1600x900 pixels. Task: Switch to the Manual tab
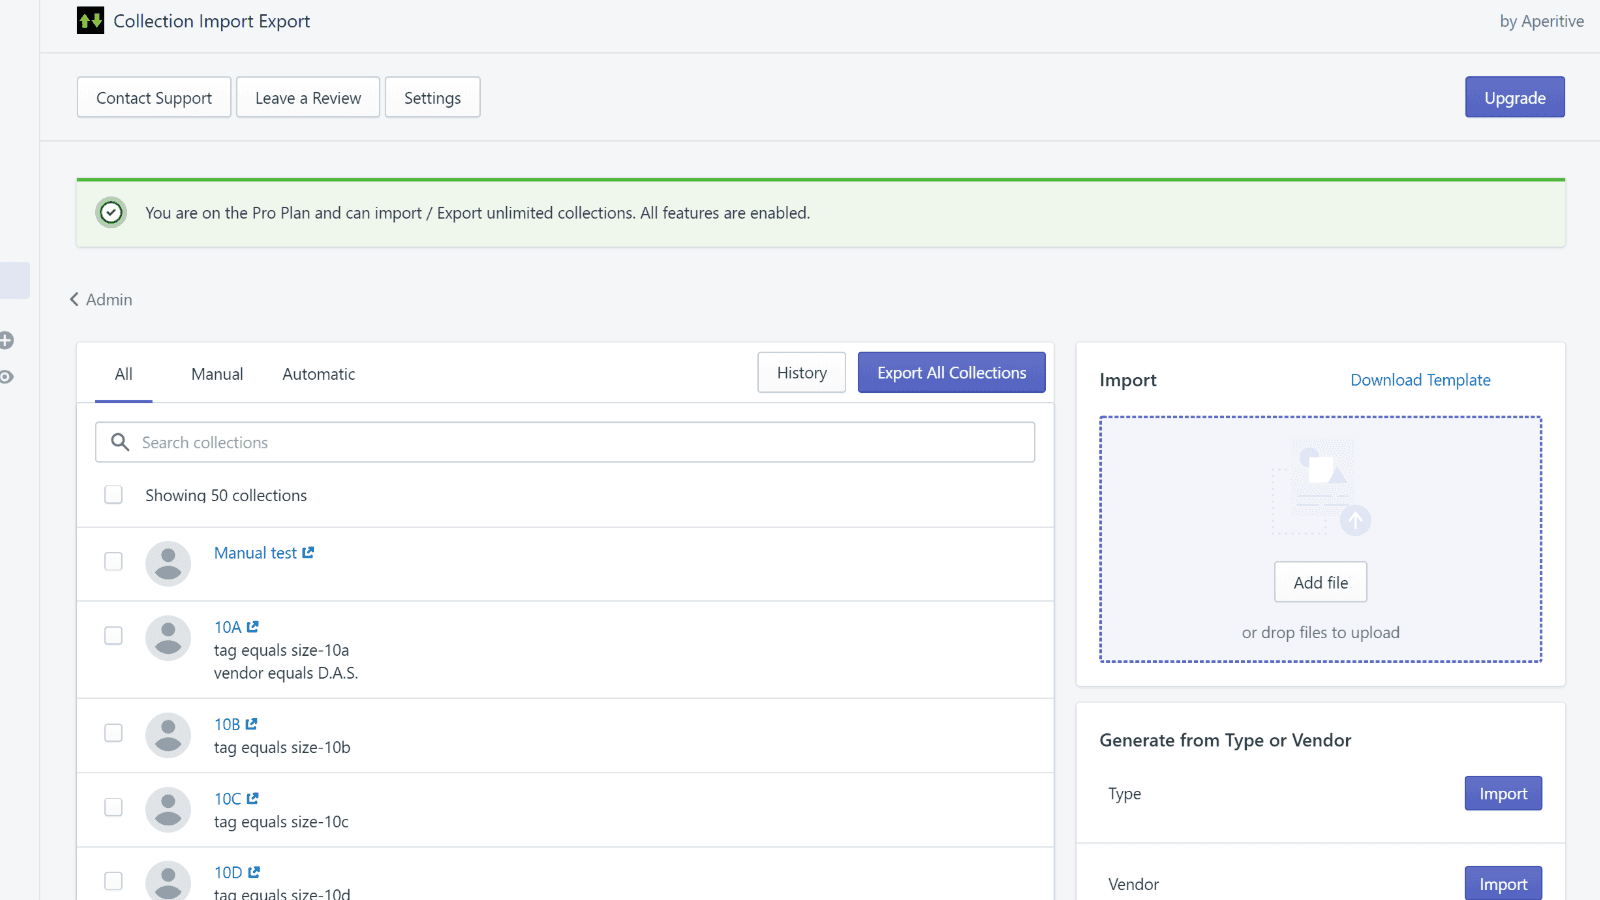point(216,373)
